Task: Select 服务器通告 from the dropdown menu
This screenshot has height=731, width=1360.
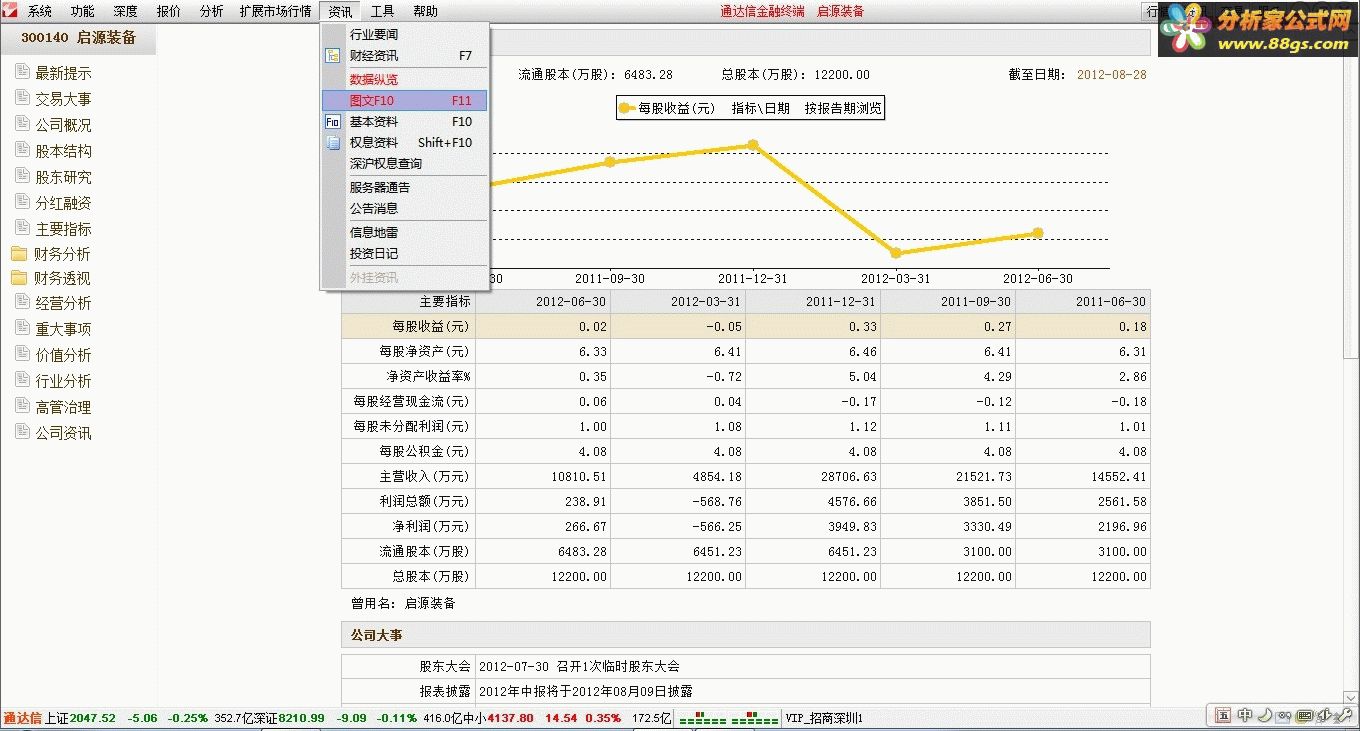Action: click(x=404, y=187)
